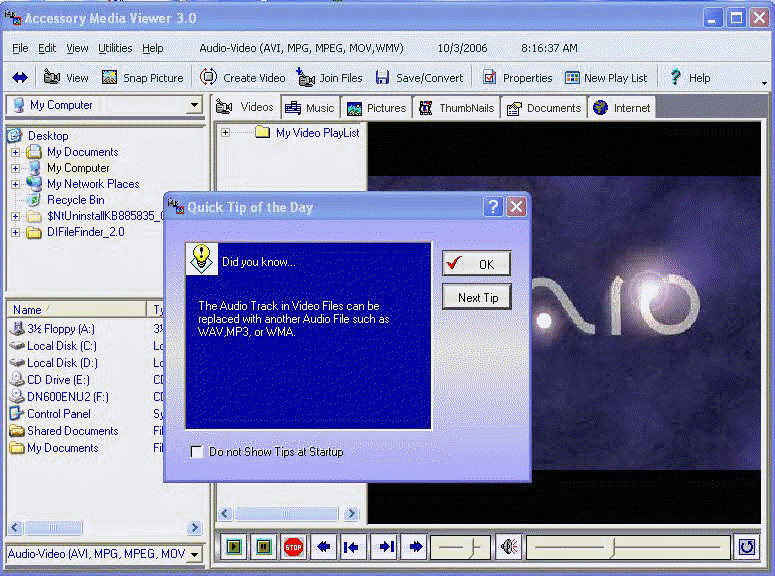This screenshot has height=576, width=775.
Task: Click OK in Quick Tip dialog
Action: [x=477, y=264]
